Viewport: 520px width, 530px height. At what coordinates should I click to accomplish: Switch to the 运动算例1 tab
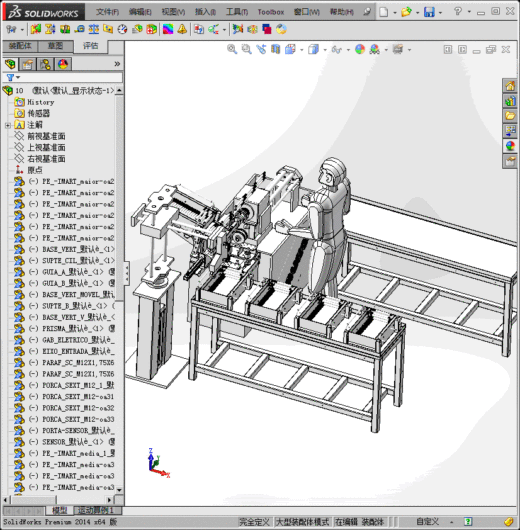click(96, 510)
